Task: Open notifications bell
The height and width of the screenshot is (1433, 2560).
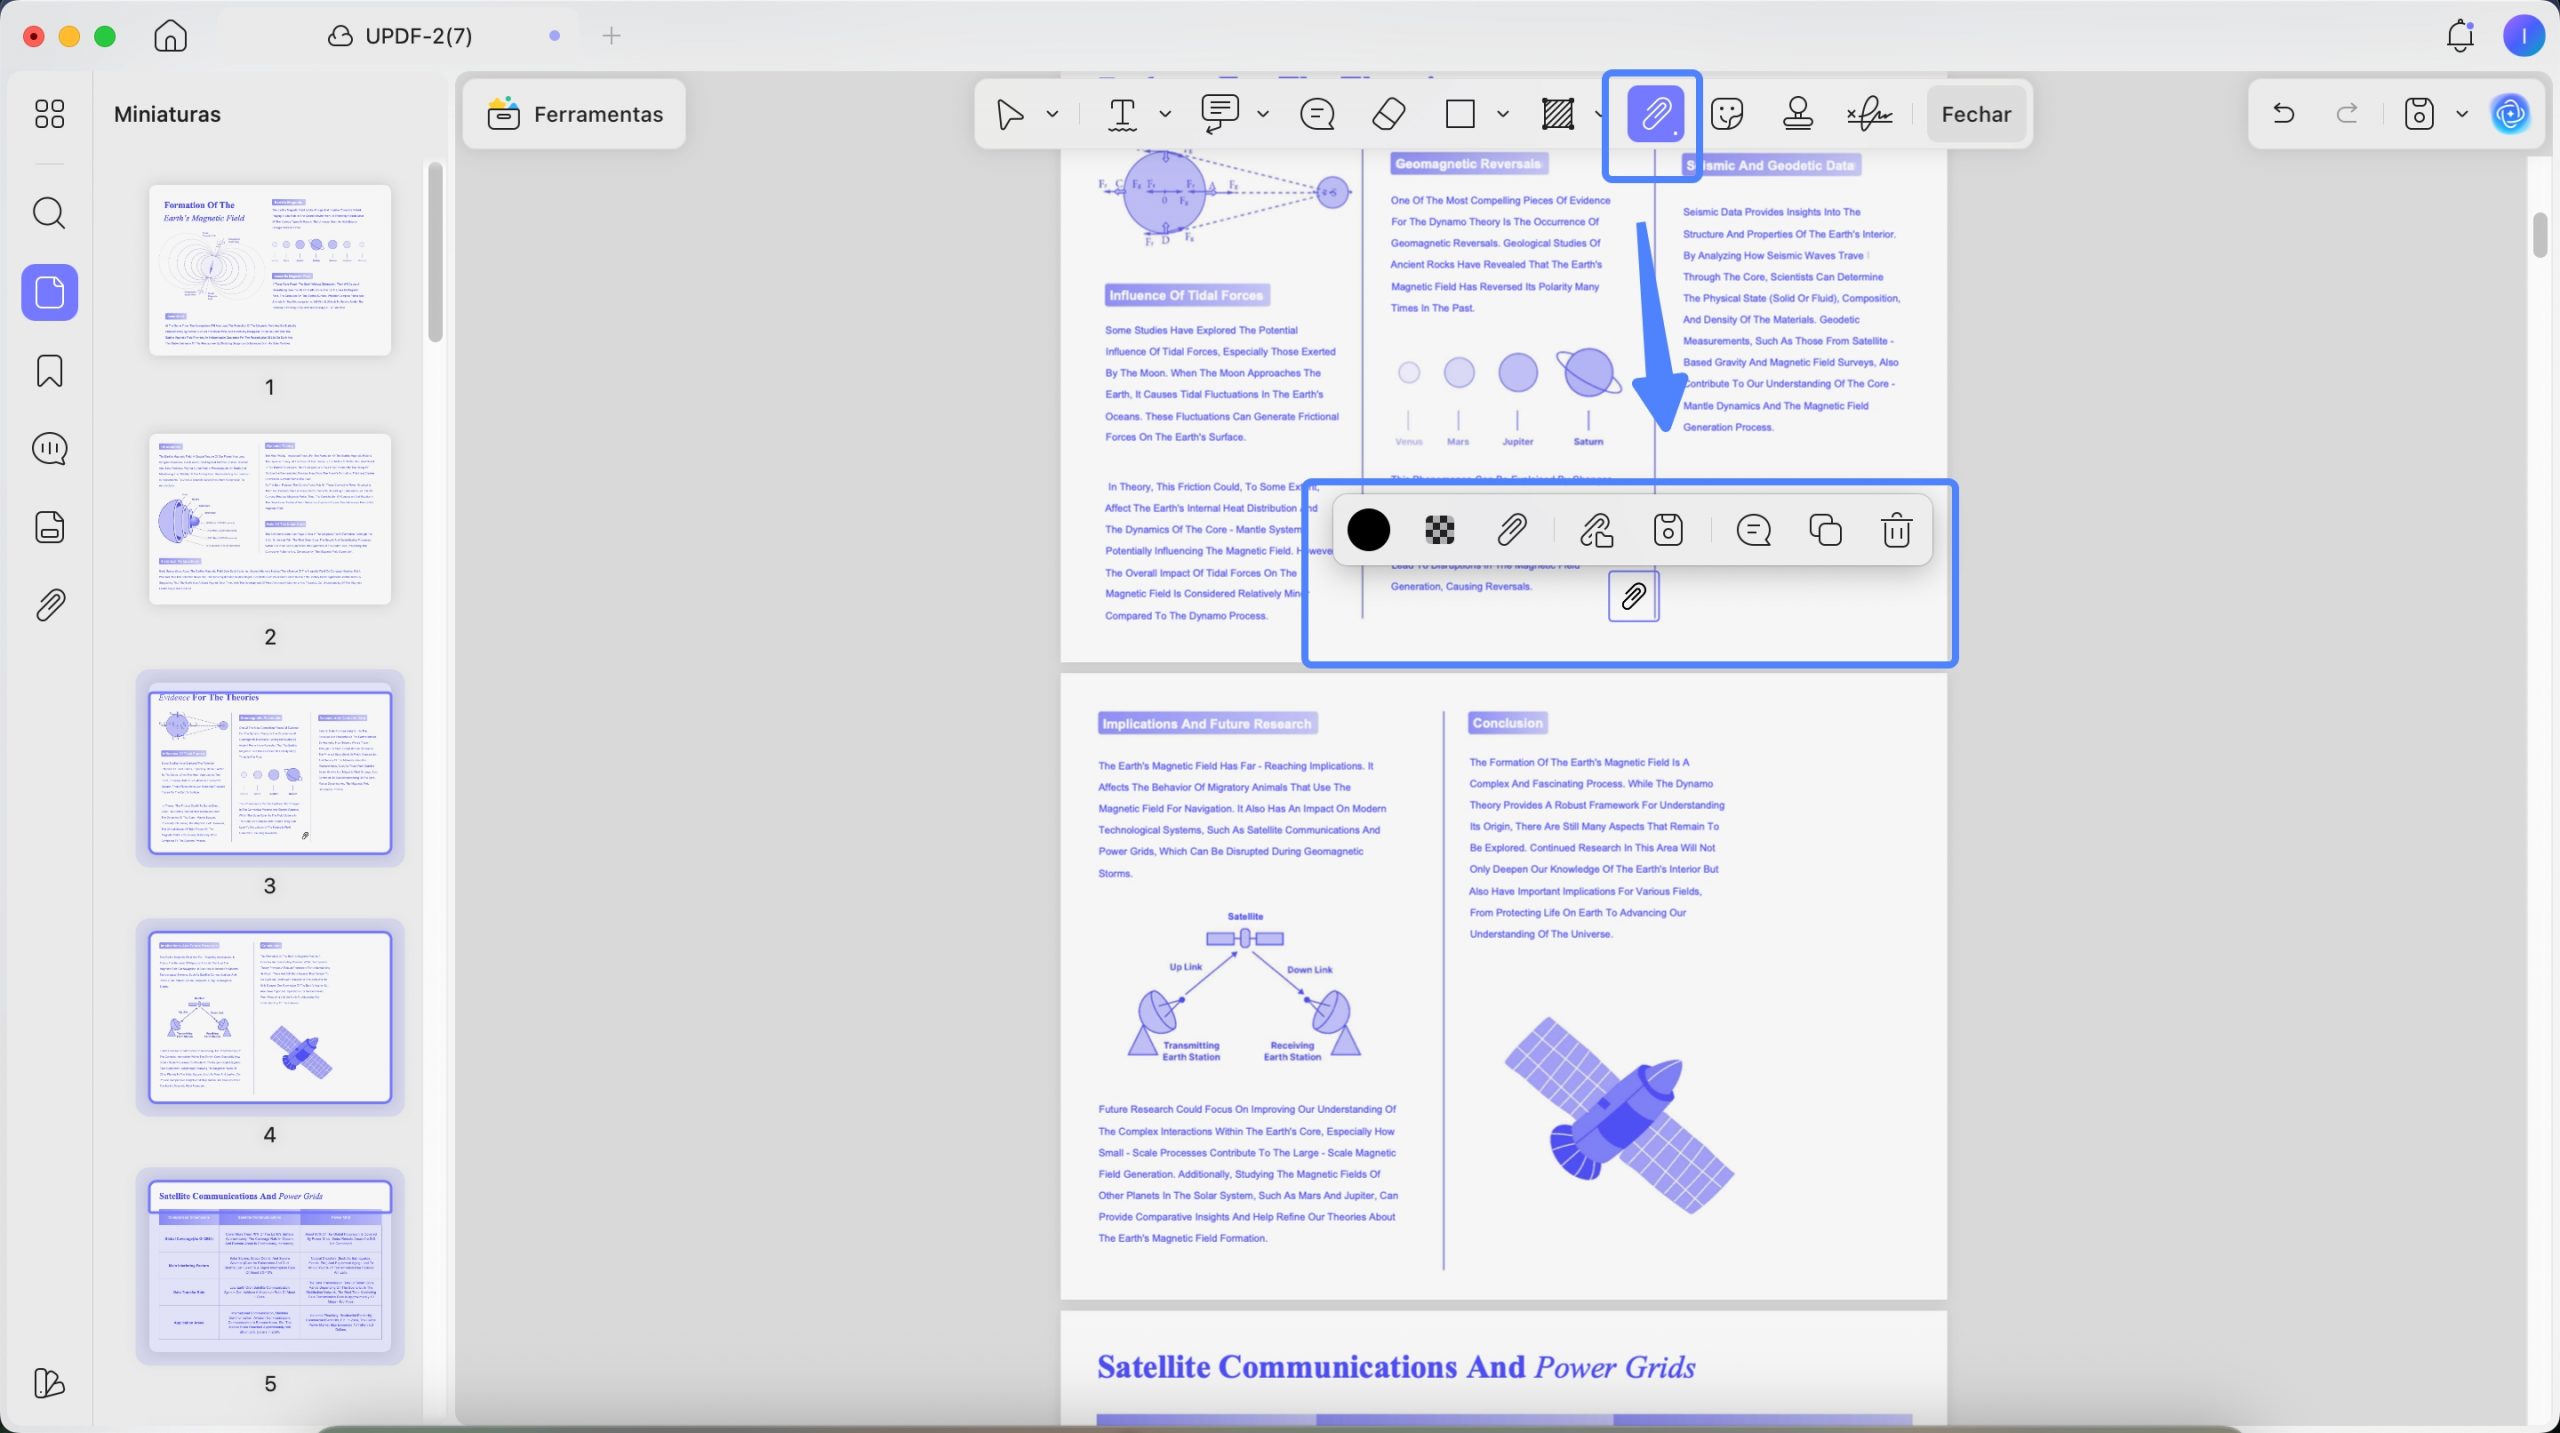Action: pyautogui.click(x=2460, y=36)
